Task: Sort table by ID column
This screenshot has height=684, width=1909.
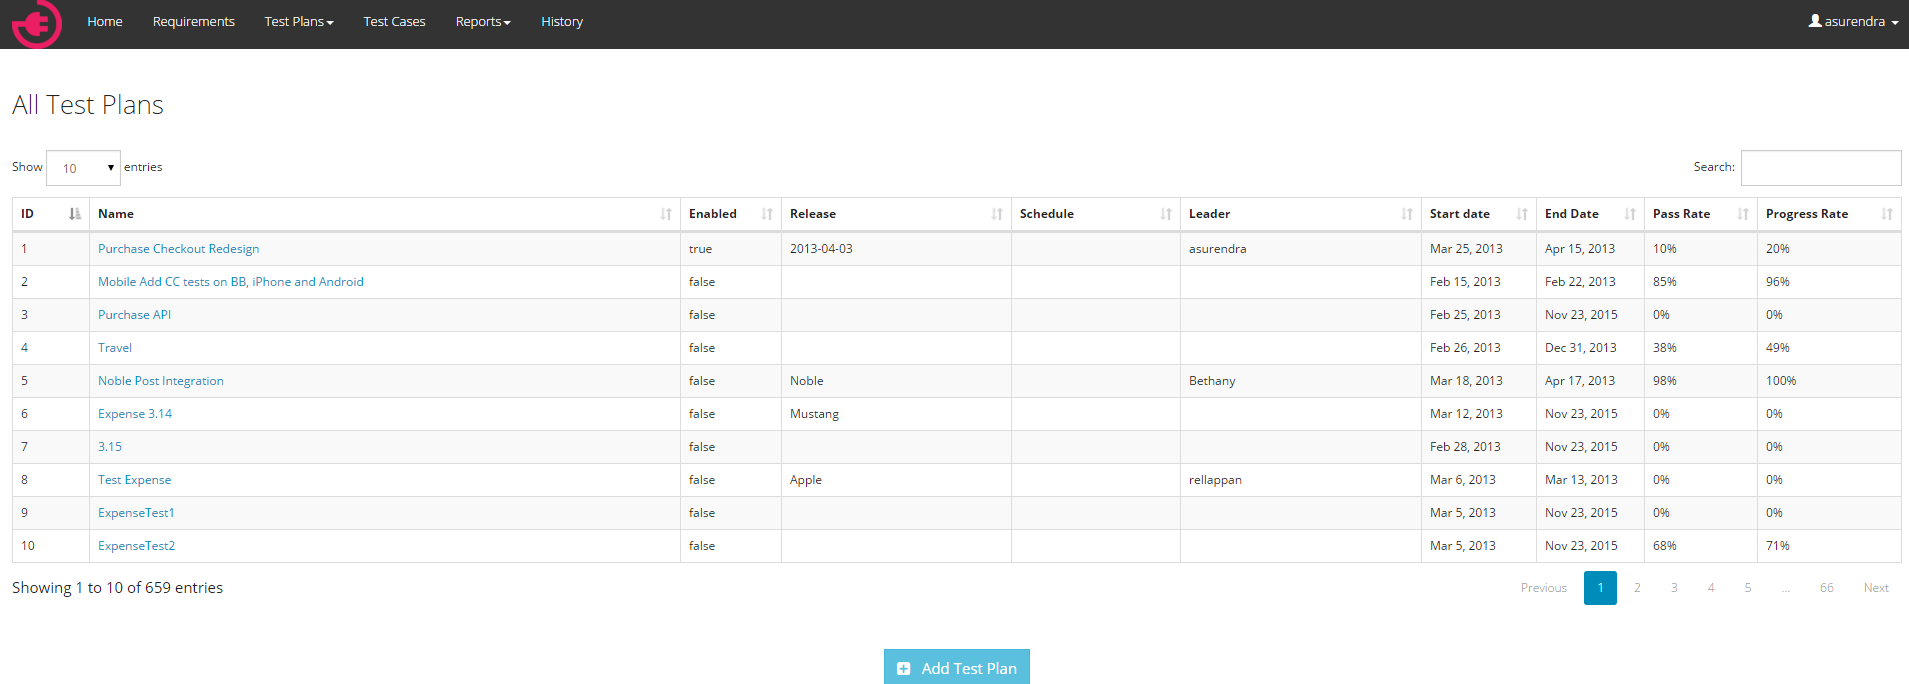Action: (x=51, y=214)
